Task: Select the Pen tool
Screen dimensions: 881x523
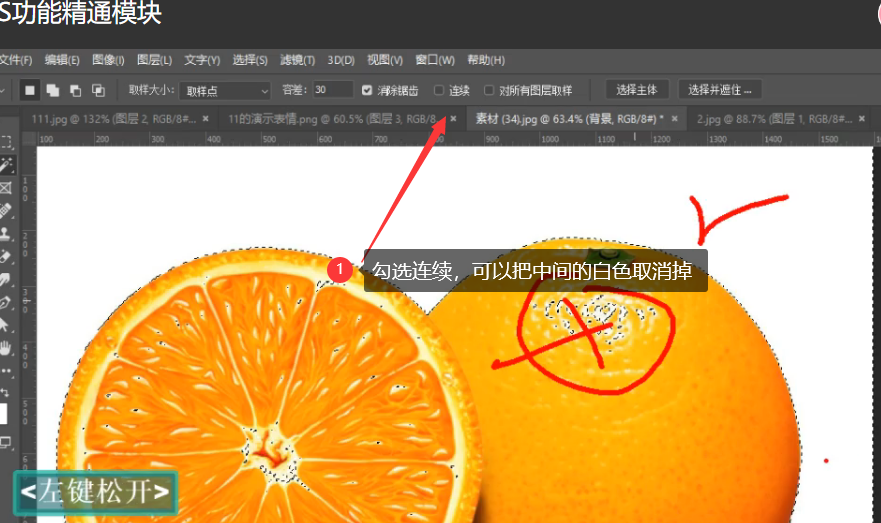Action: click(x=6, y=302)
